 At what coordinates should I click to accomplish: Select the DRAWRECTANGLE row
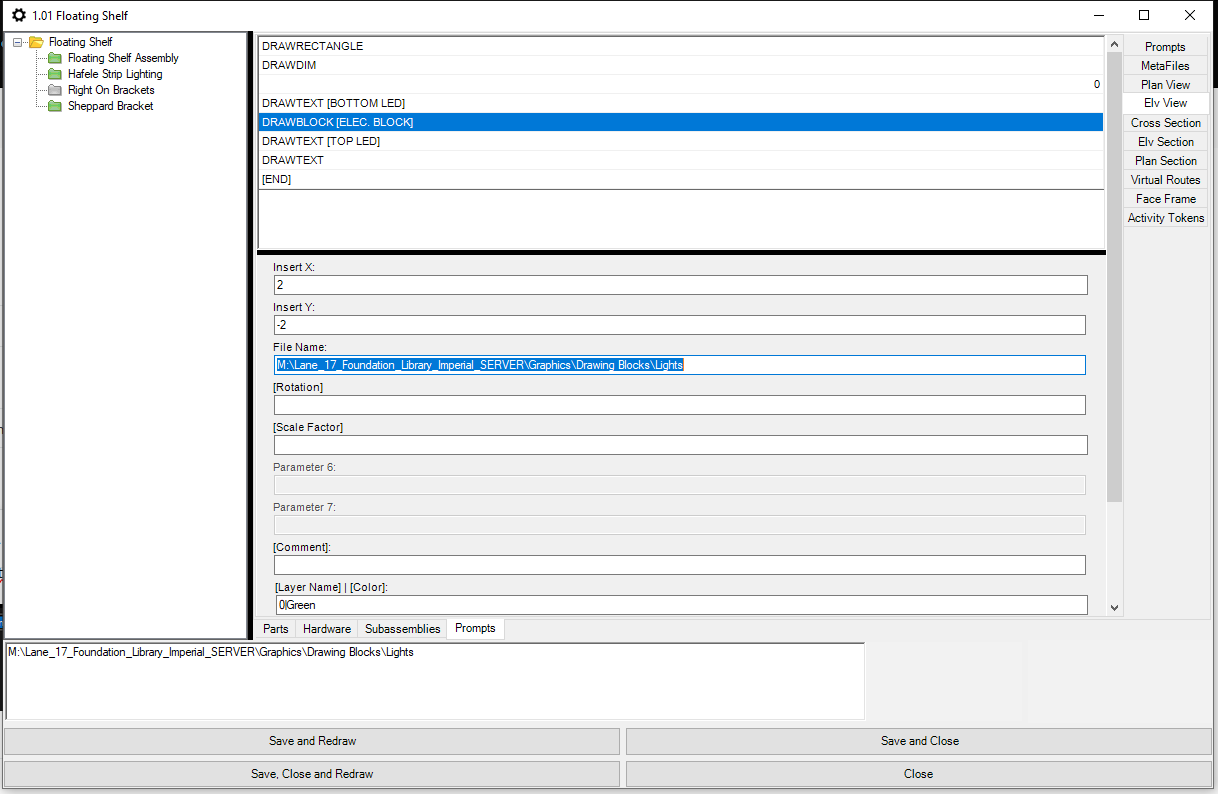coord(681,46)
